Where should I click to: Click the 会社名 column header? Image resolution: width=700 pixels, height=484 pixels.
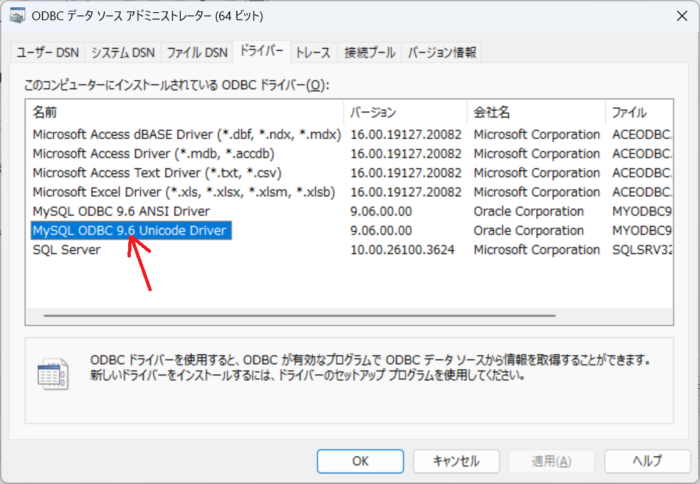point(535,112)
